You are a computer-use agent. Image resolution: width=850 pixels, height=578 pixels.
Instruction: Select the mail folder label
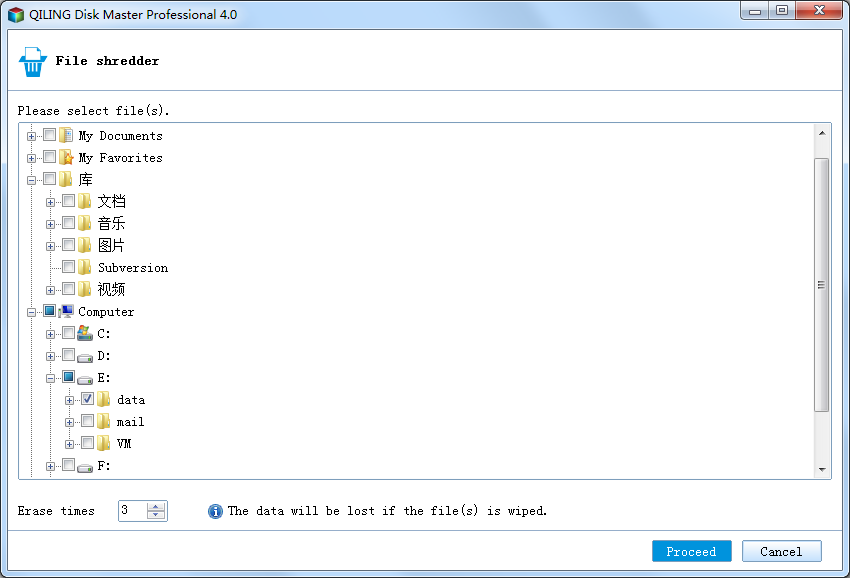(x=131, y=422)
